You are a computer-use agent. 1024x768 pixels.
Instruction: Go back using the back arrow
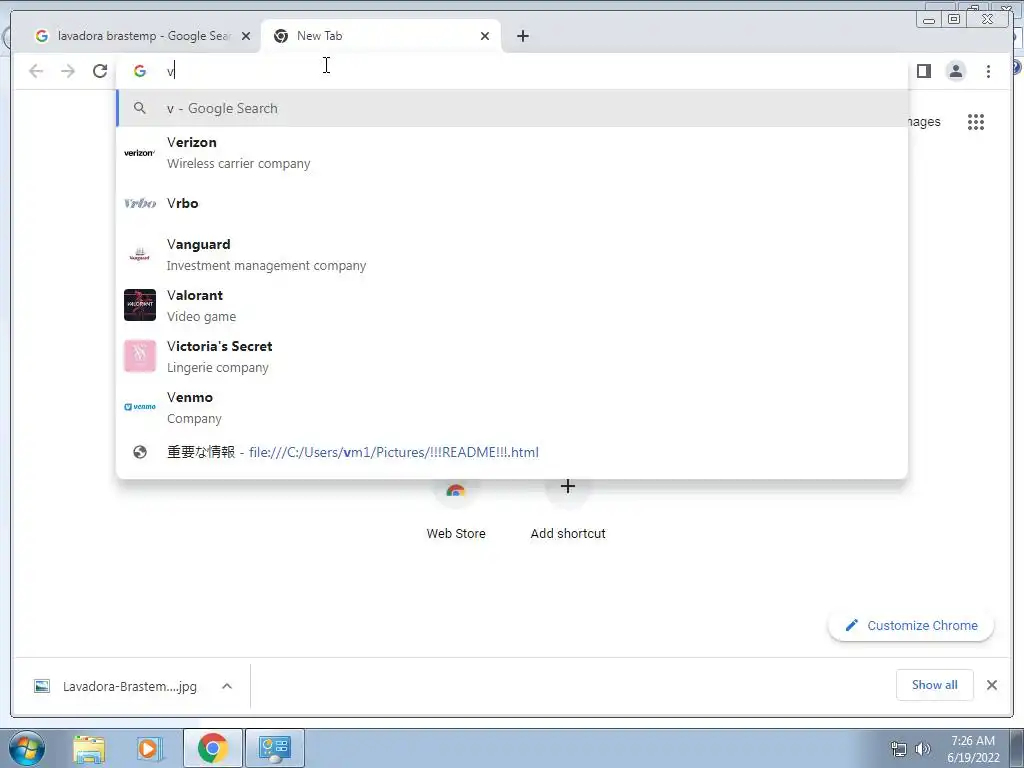(x=36, y=71)
